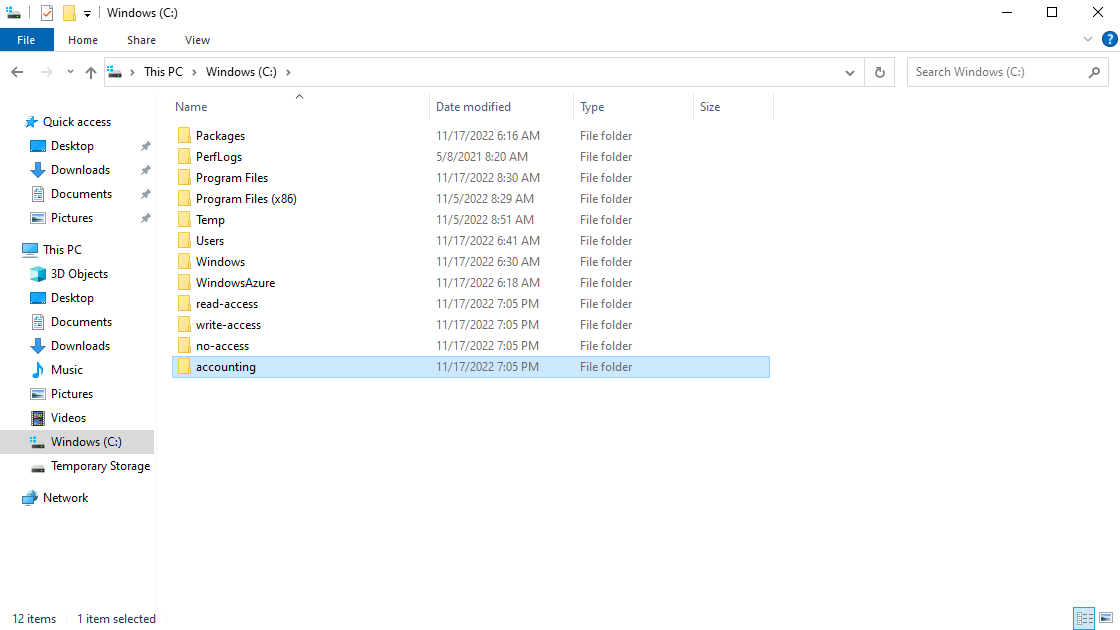Click the Properties quick access toolbar icon

pos(47,13)
